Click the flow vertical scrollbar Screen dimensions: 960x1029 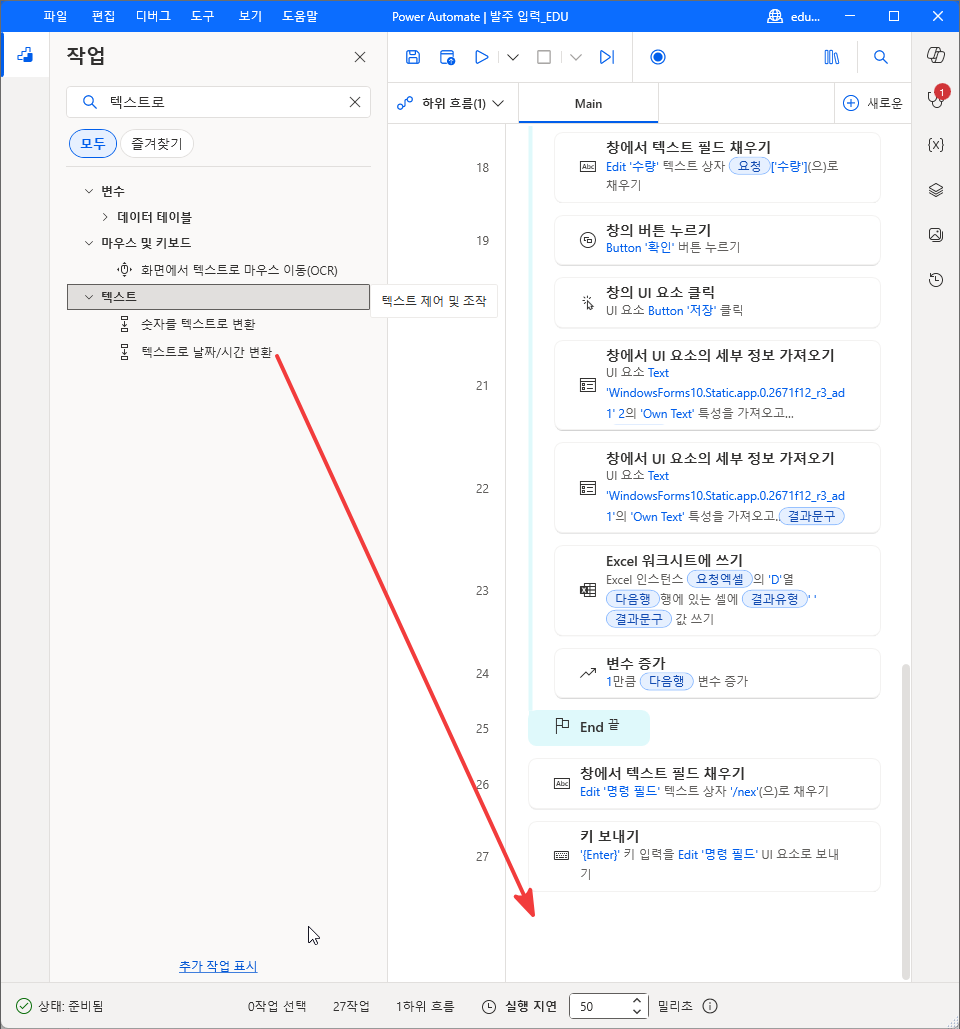906,821
